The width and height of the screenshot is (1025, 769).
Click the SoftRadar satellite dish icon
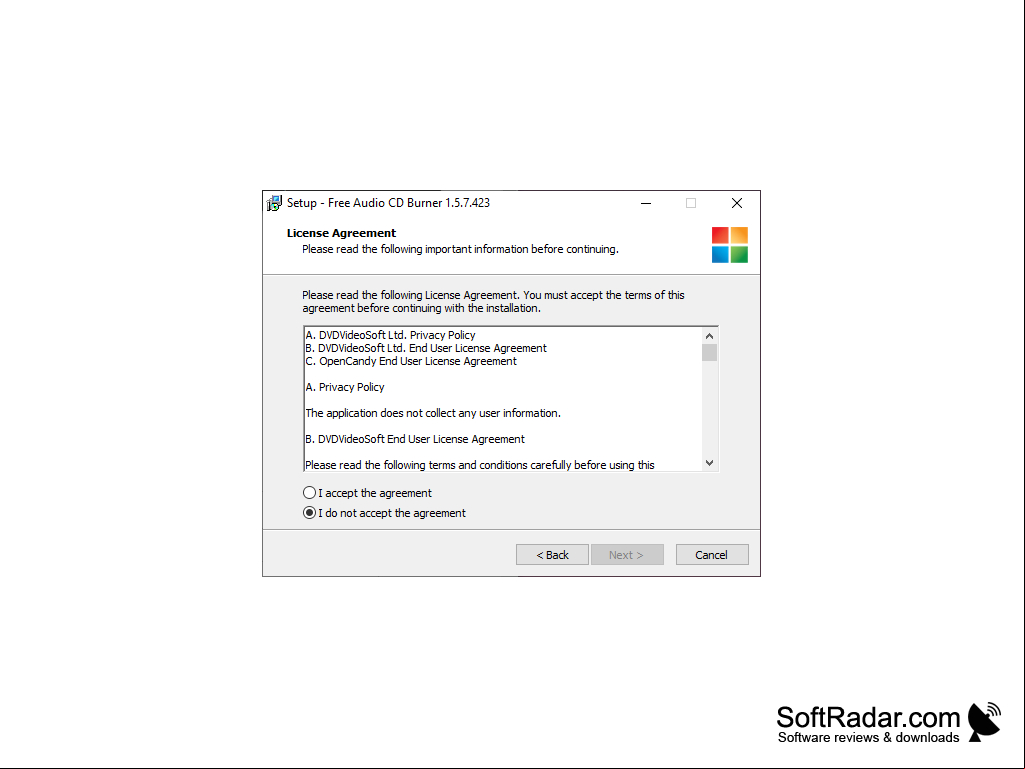point(984,722)
